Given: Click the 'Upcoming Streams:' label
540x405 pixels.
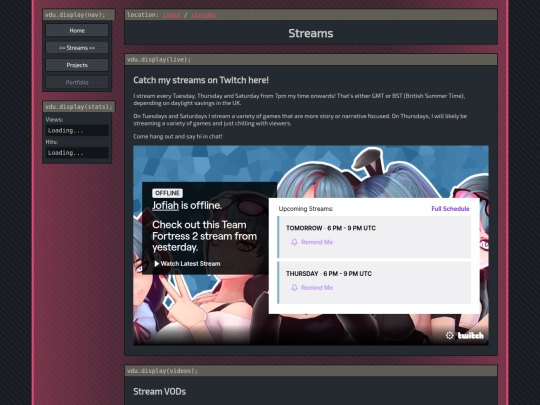Looking at the screenshot, I should [x=306, y=209].
